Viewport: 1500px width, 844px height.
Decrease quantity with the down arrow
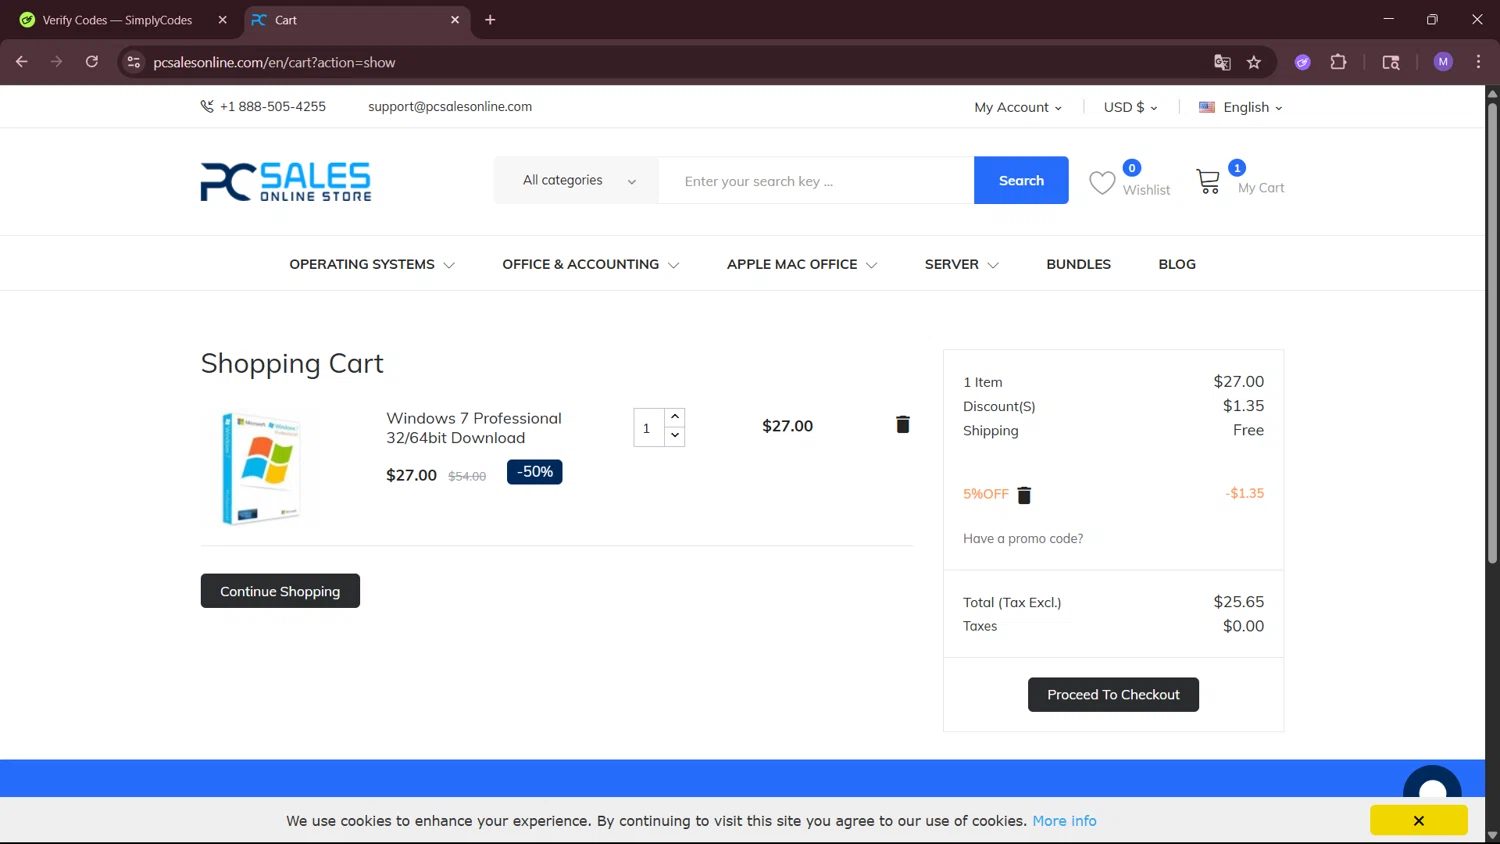point(675,436)
